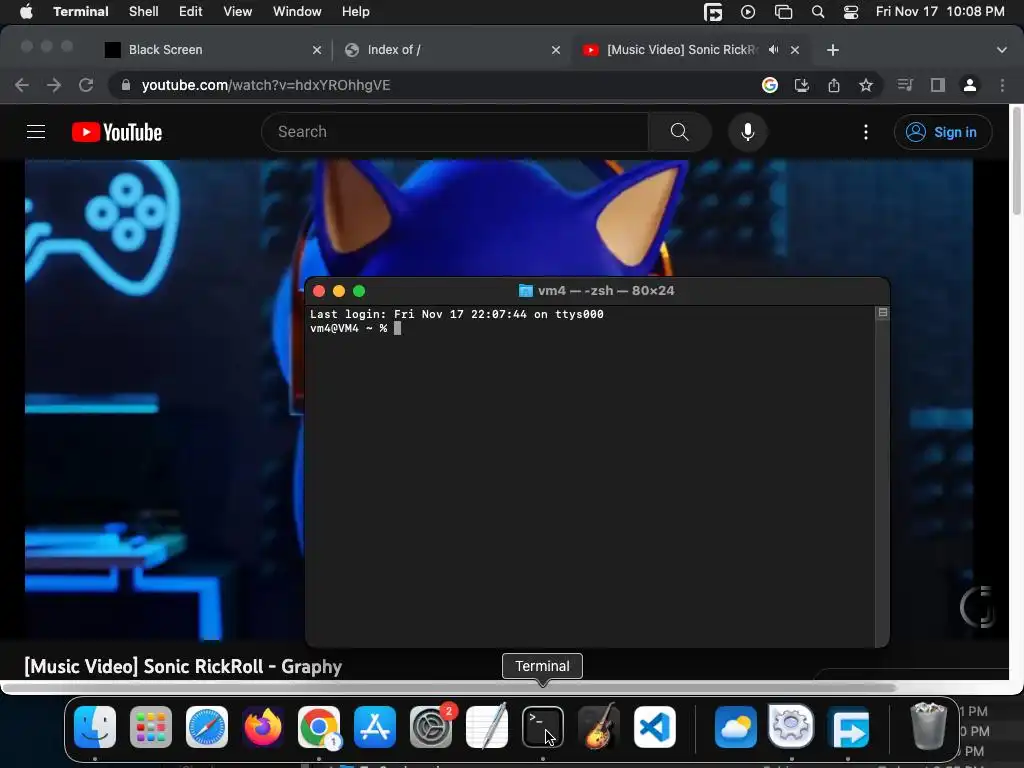
Task: Click the YouTube page vertical scrollbar
Action: (x=1017, y=161)
